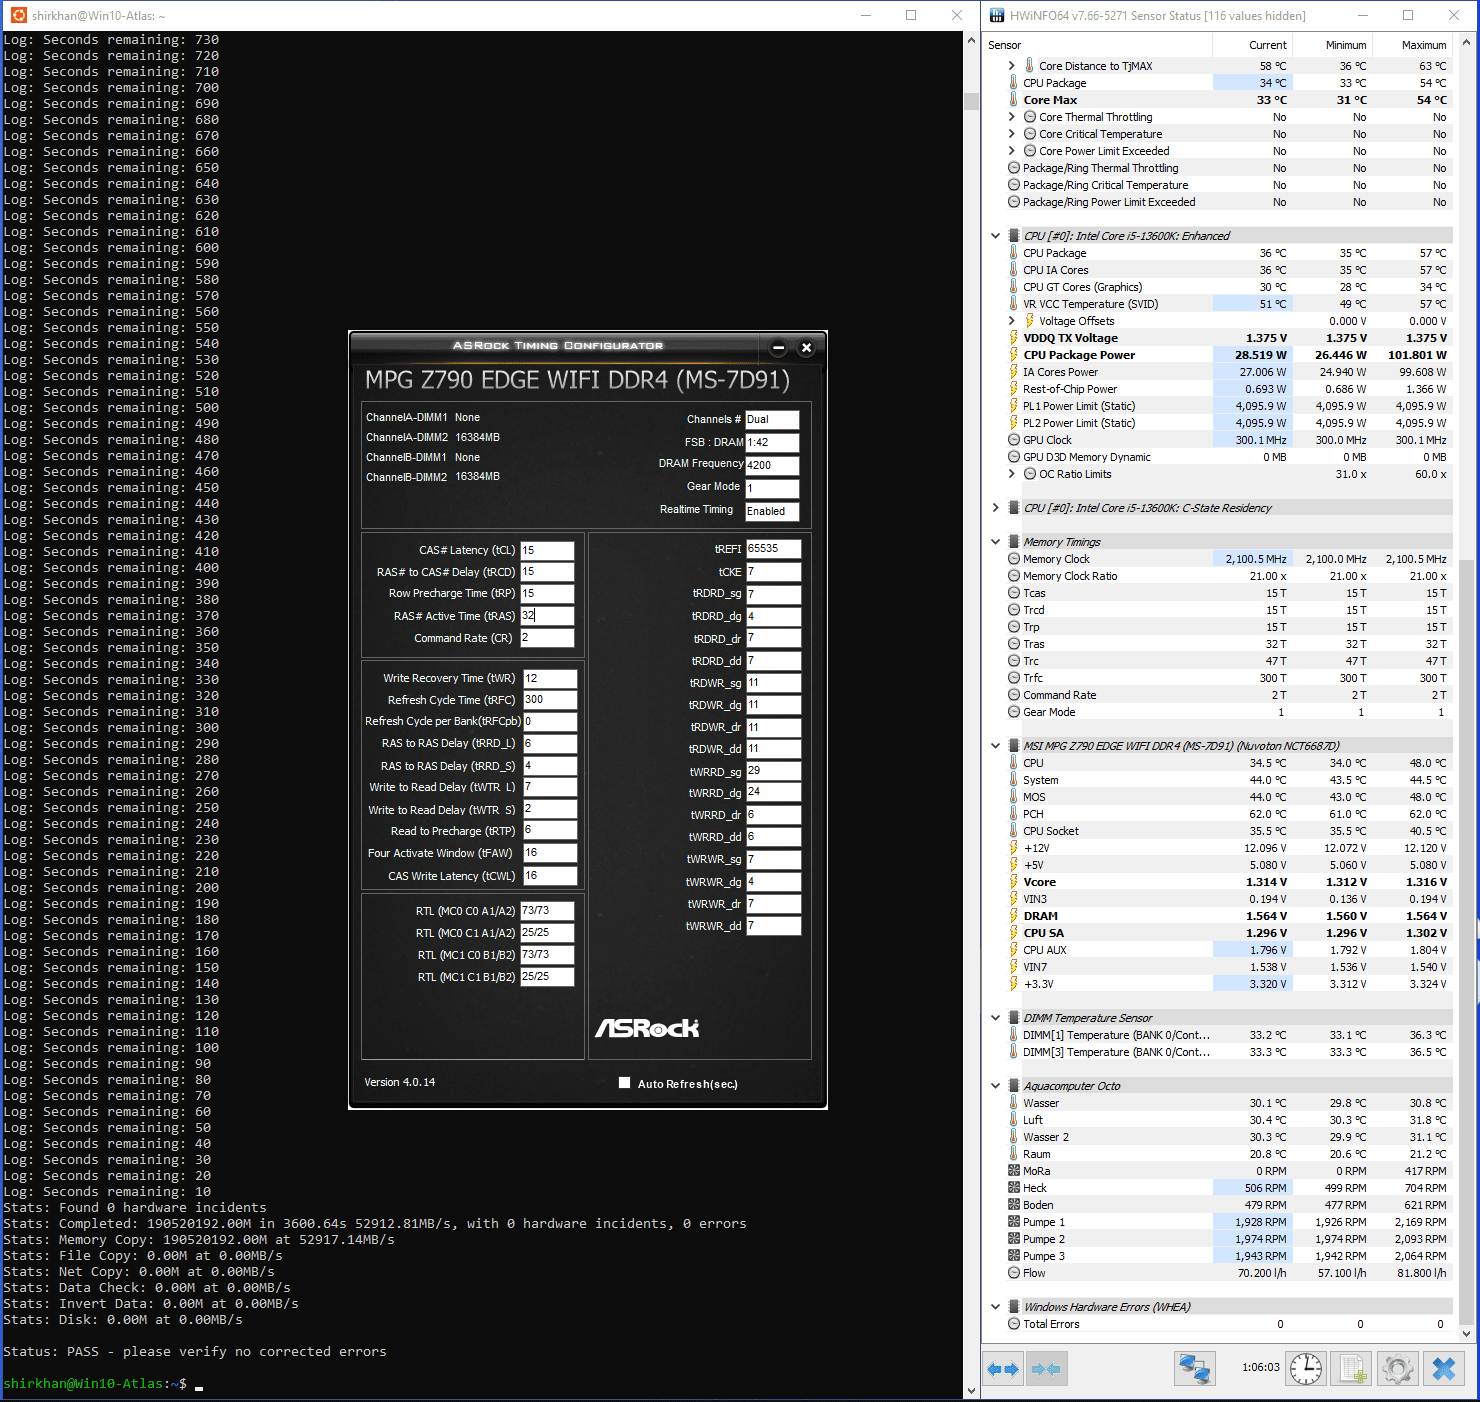
Task: Click the chip icon of Memory Timings group
Action: click(1014, 542)
